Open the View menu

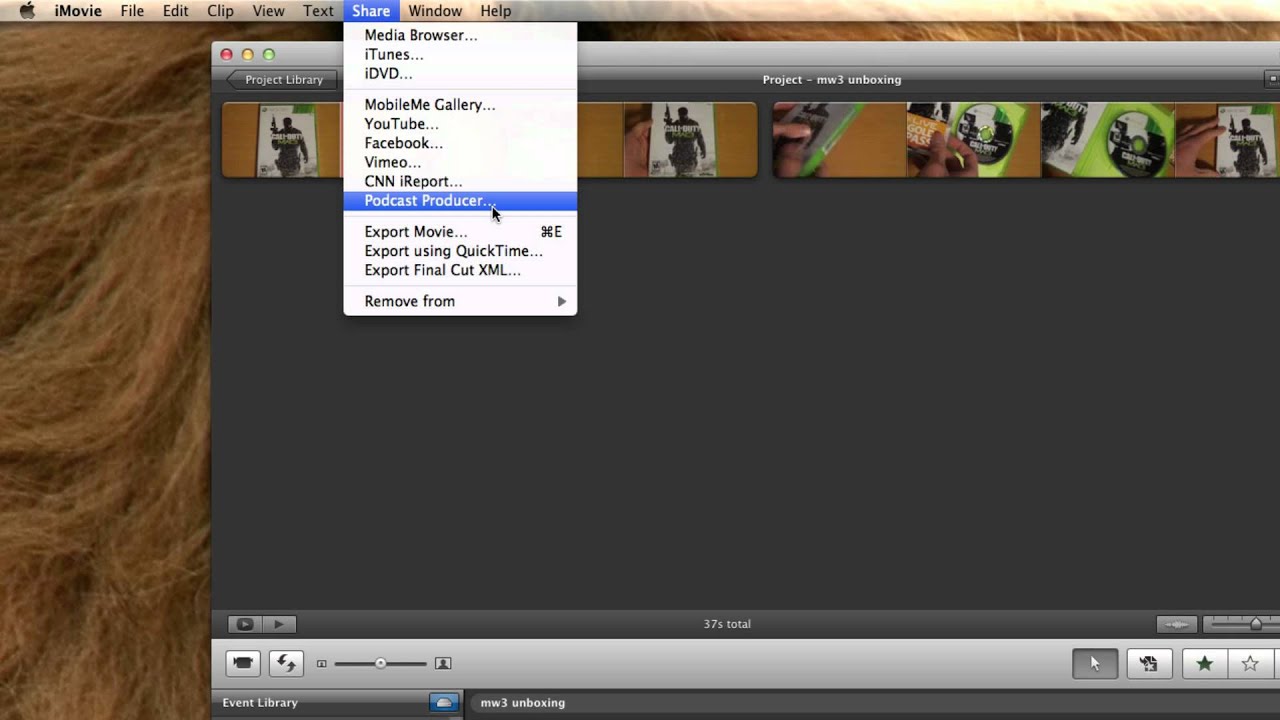(x=268, y=11)
